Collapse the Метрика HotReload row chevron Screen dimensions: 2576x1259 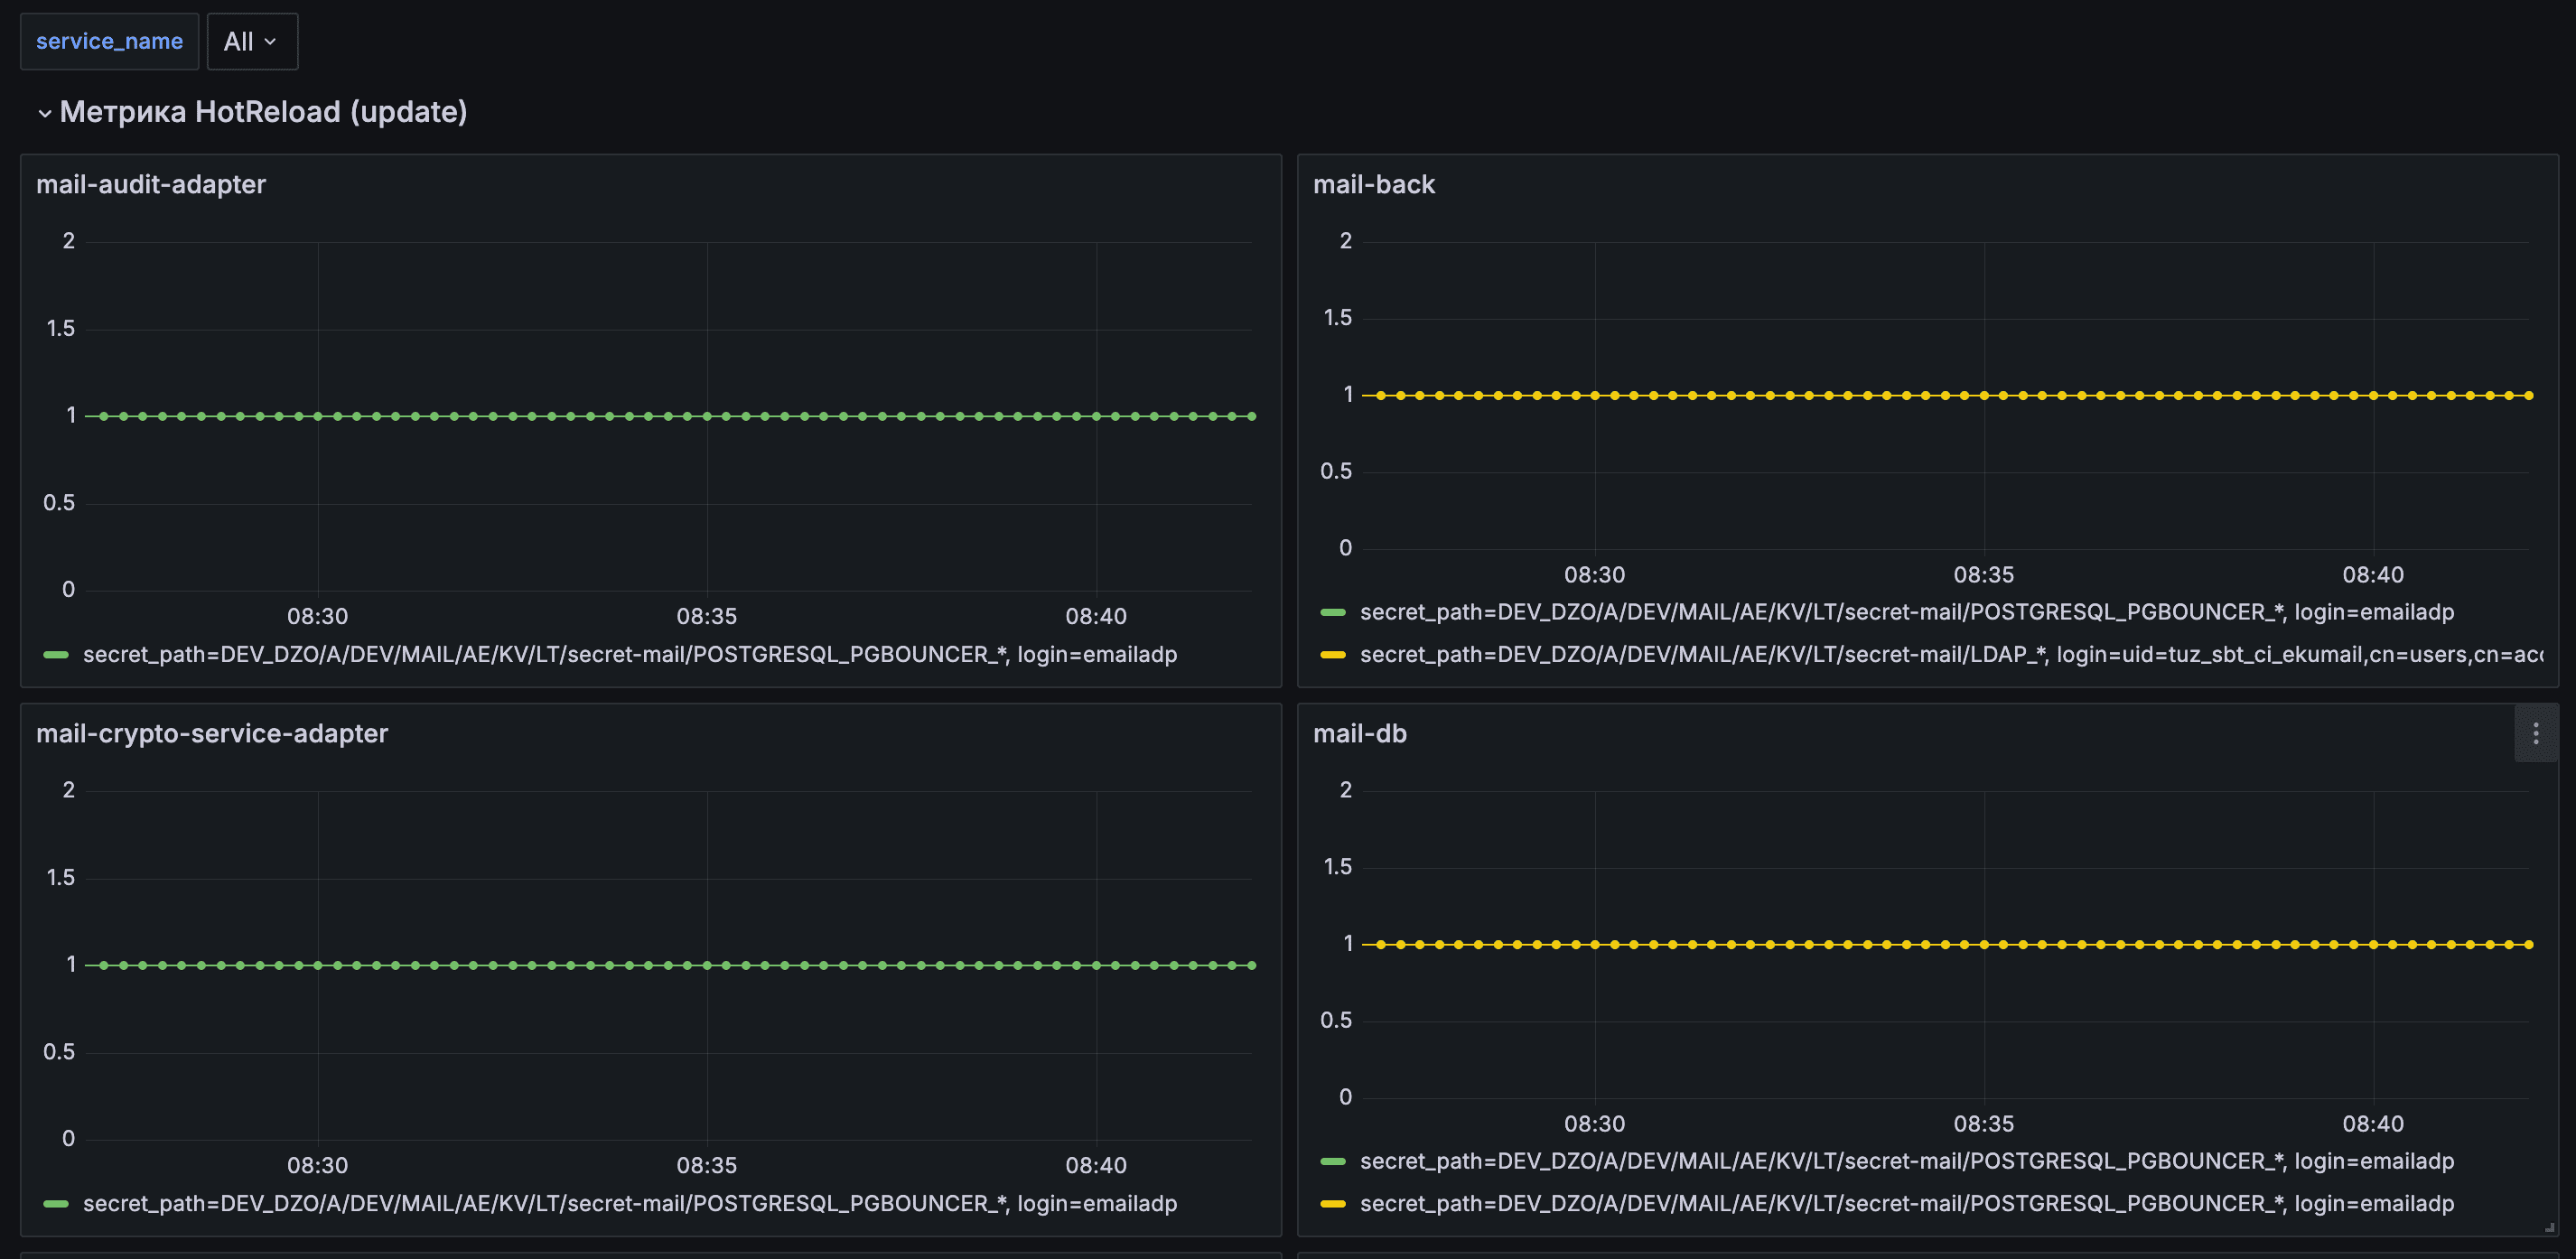[x=44, y=113]
